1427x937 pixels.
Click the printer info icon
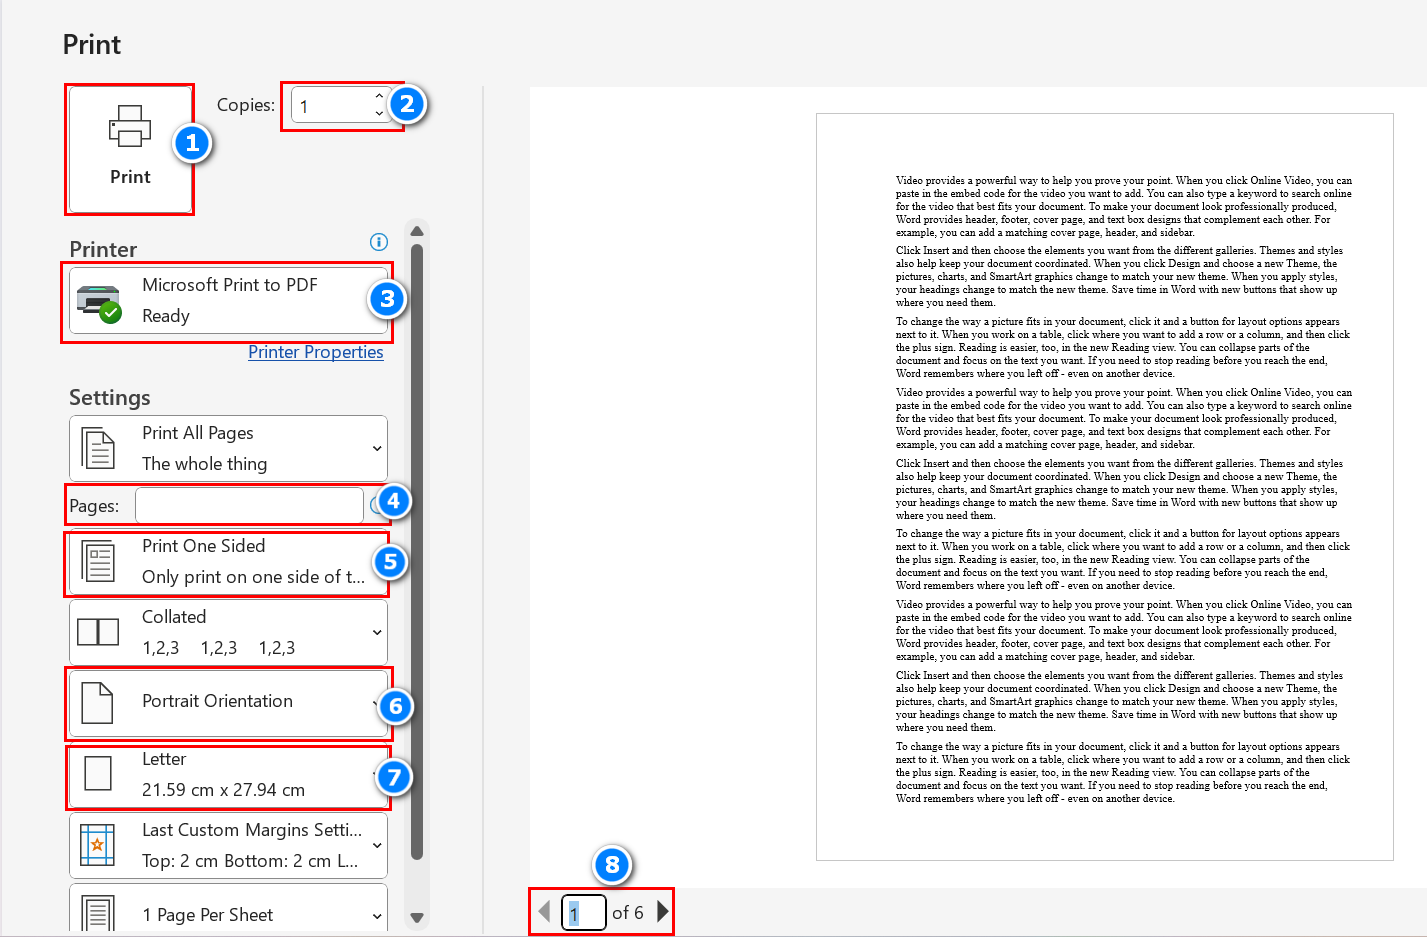tap(378, 242)
